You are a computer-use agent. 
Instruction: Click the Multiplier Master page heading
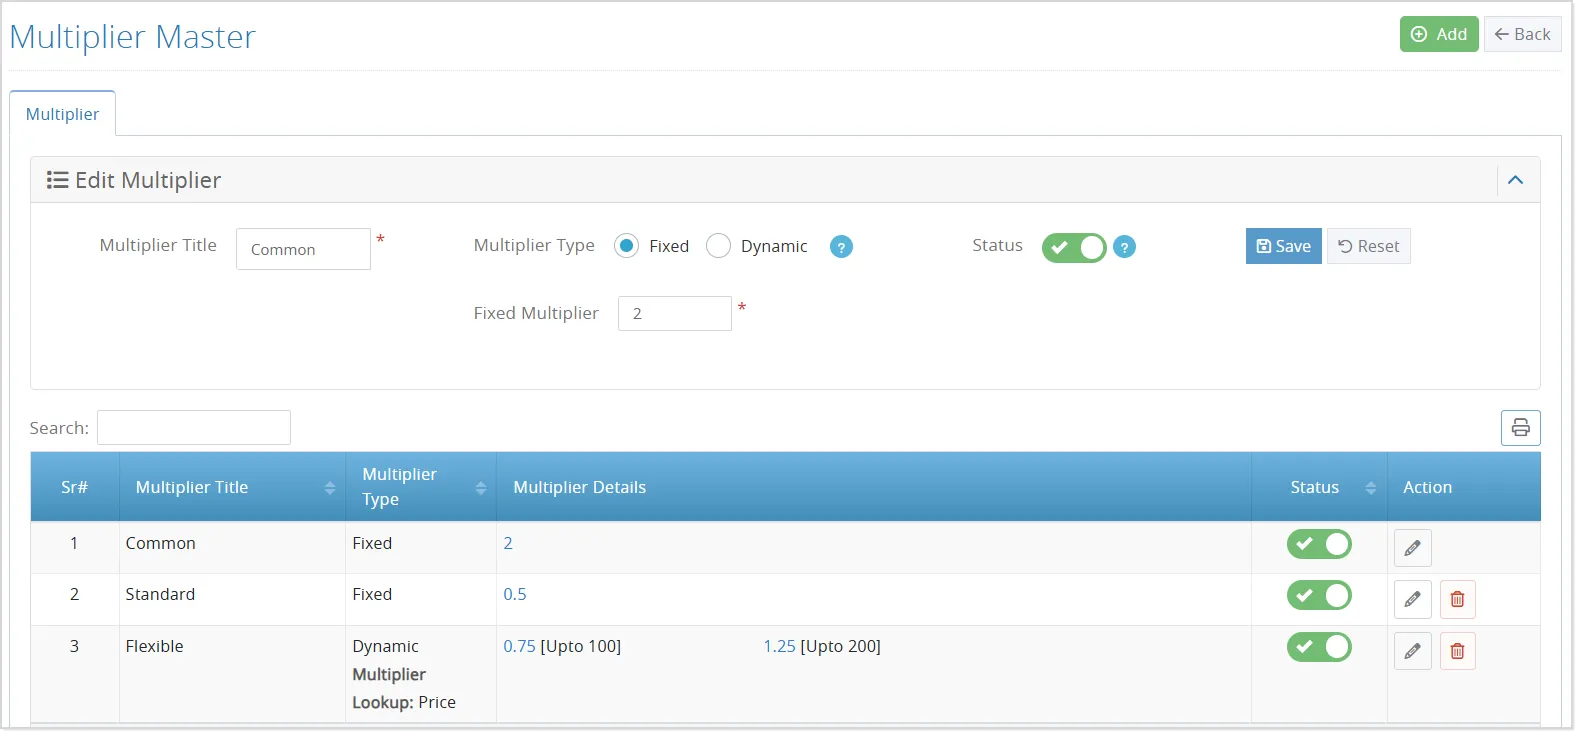click(132, 37)
